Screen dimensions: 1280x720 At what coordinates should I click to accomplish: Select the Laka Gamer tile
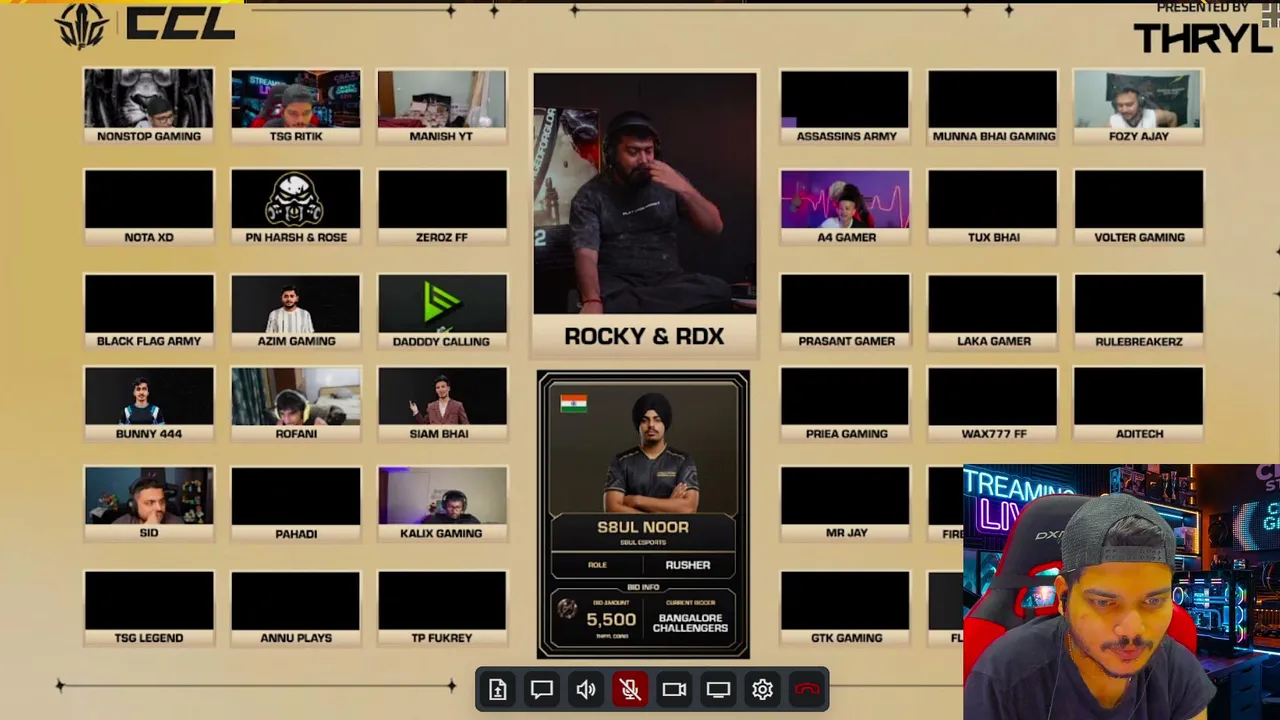(x=993, y=312)
